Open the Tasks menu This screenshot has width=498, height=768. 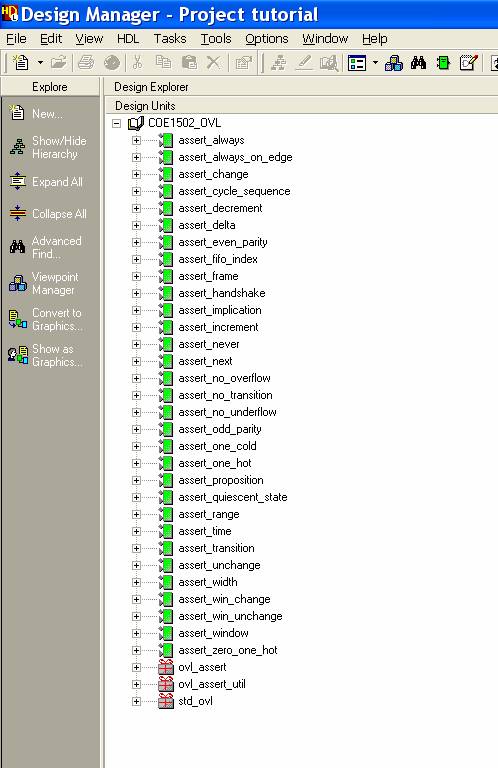pyautogui.click(x=170, y=39)
